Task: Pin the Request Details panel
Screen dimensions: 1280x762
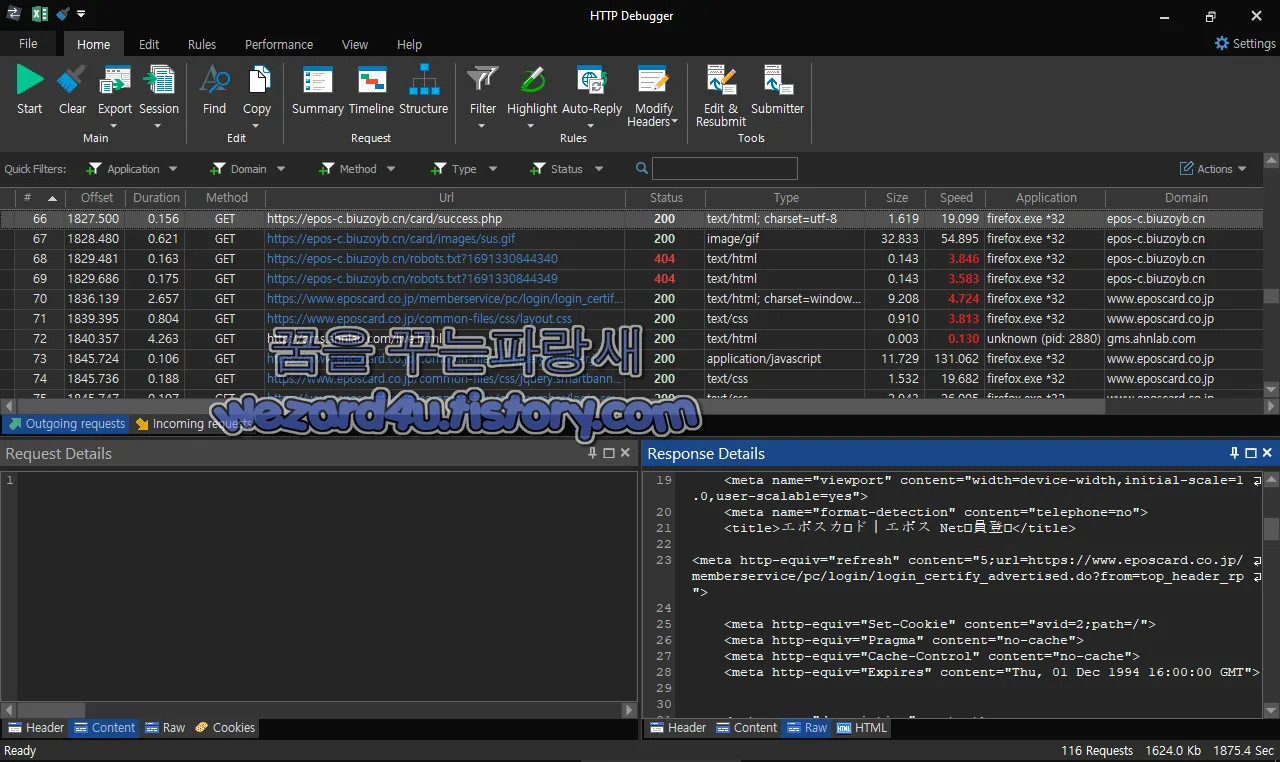Action: click(x=593, y=453)
